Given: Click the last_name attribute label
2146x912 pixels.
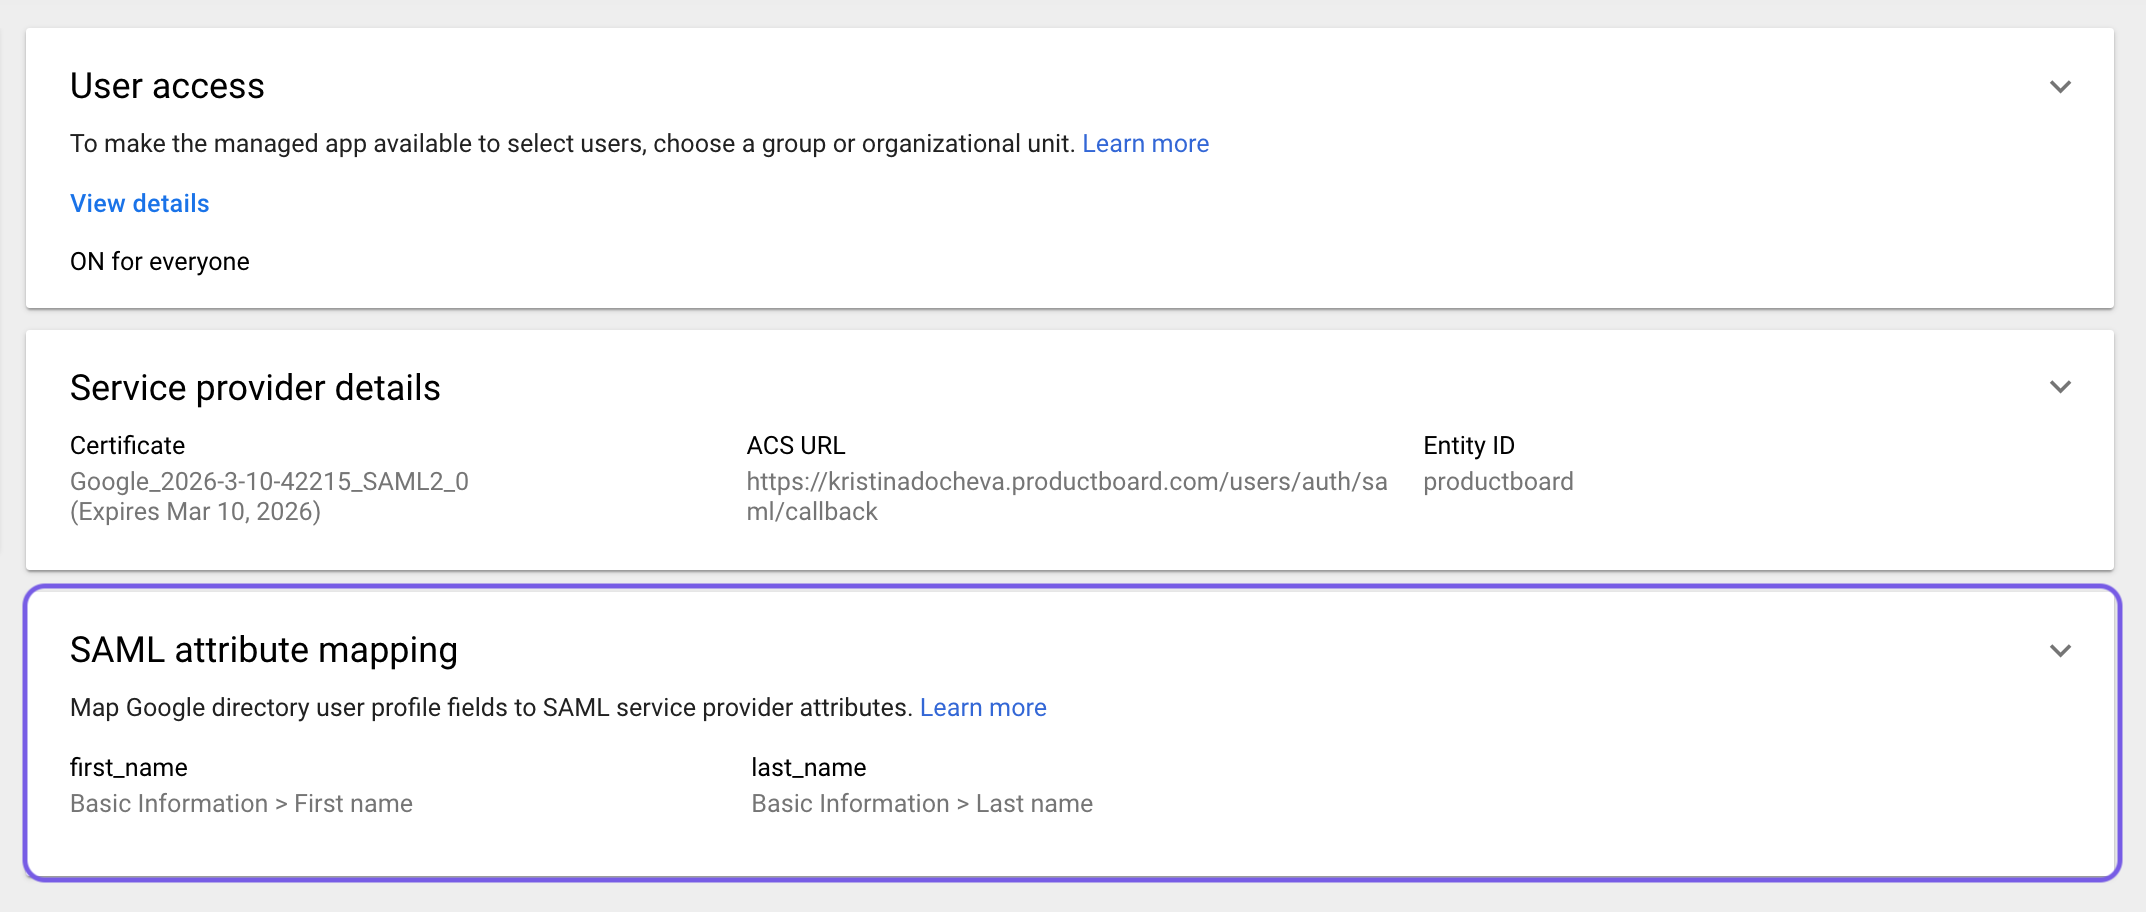Looking at the screenshot, I should click(809, 768).
